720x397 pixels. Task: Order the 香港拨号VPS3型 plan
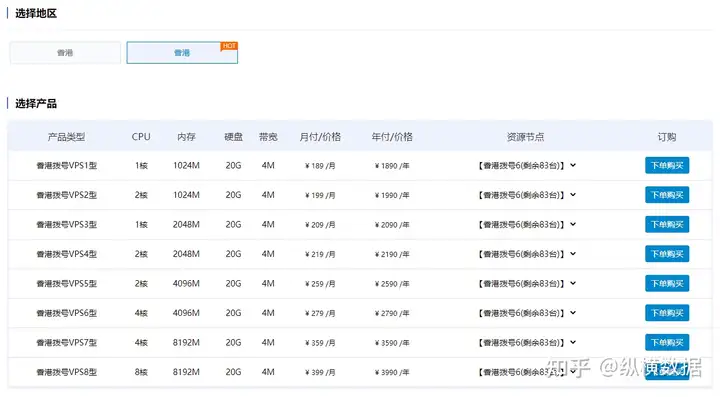click(667, 224)
